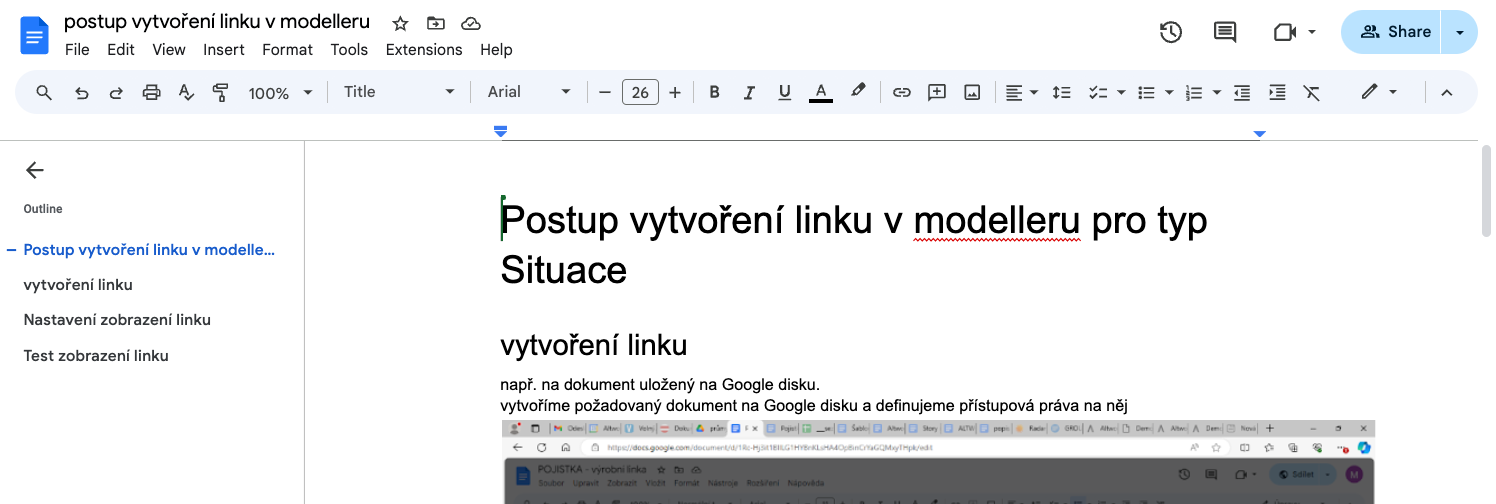1496x504 pixels.
Task: Open the Insert menu
Action: click(x=224, y=50)
